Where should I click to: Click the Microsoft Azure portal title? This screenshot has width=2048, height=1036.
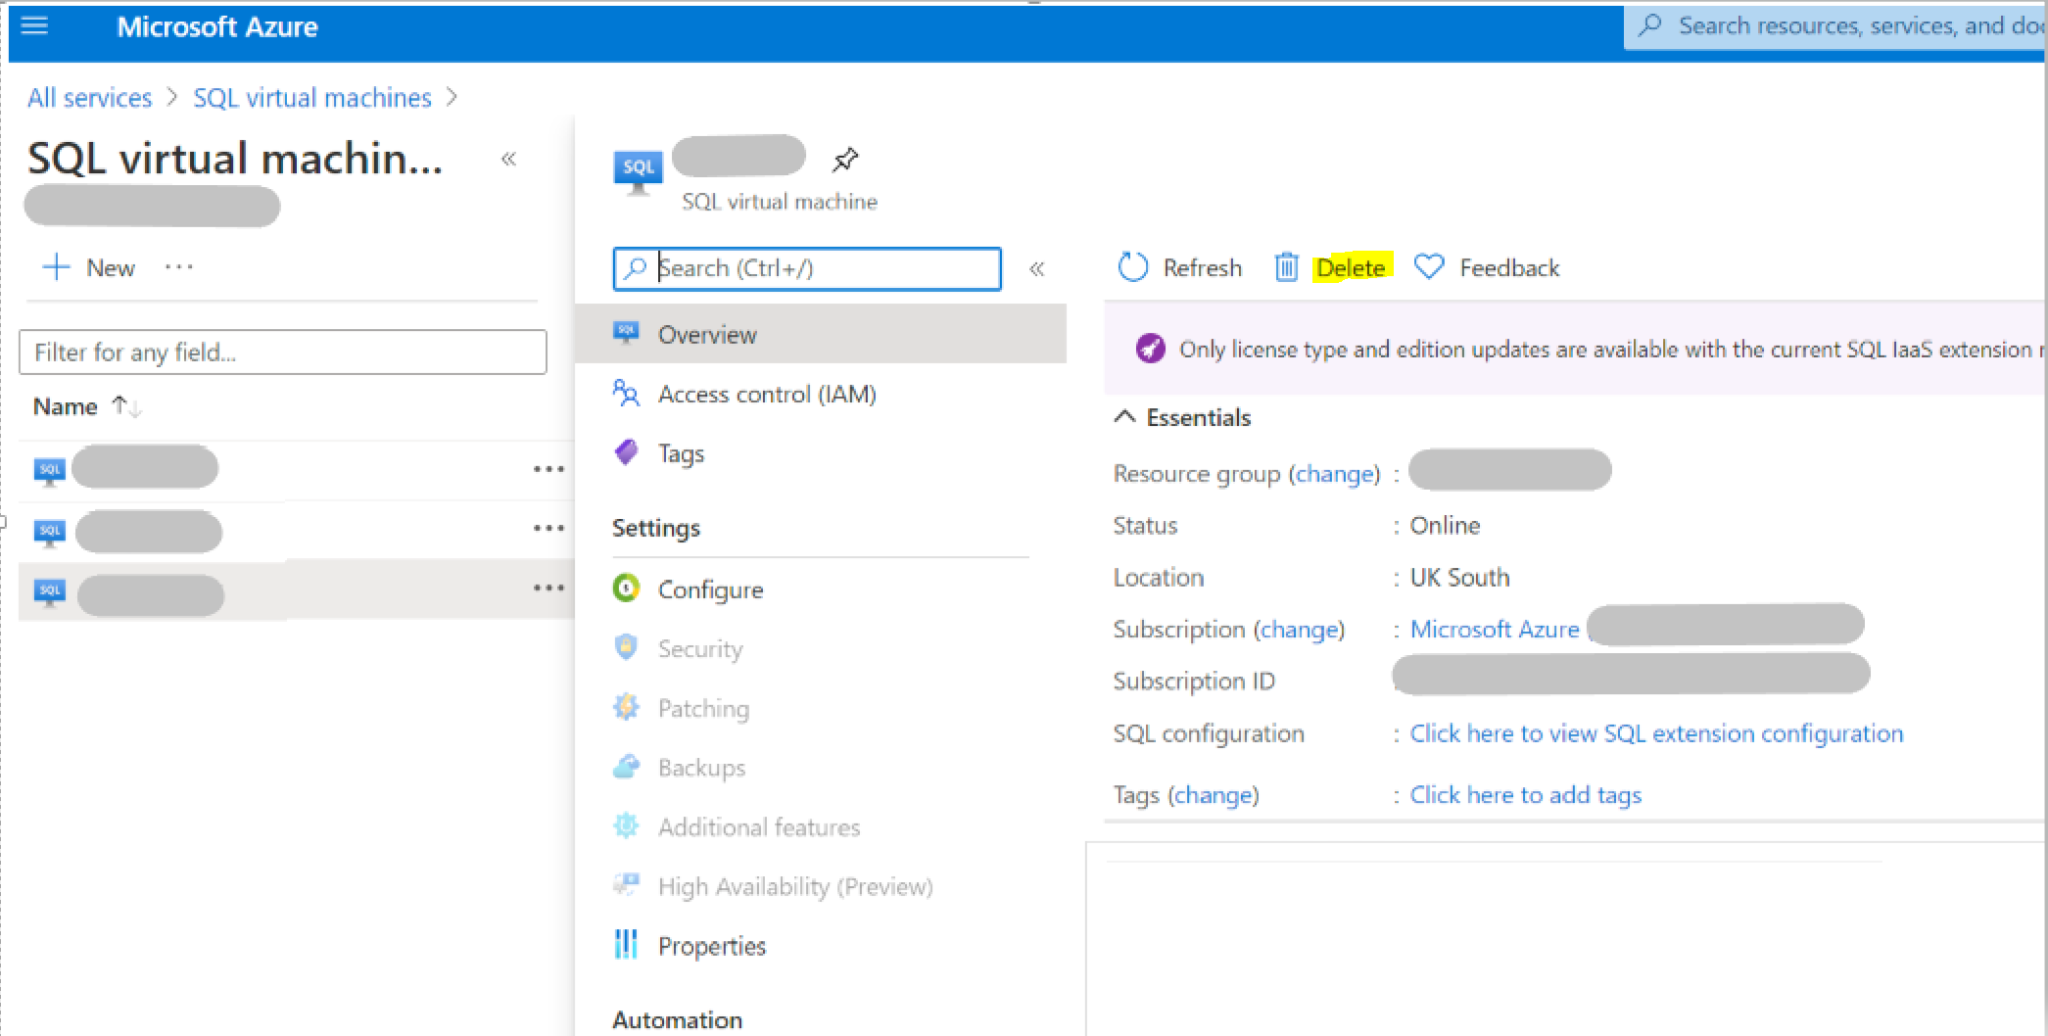(217, 27)
